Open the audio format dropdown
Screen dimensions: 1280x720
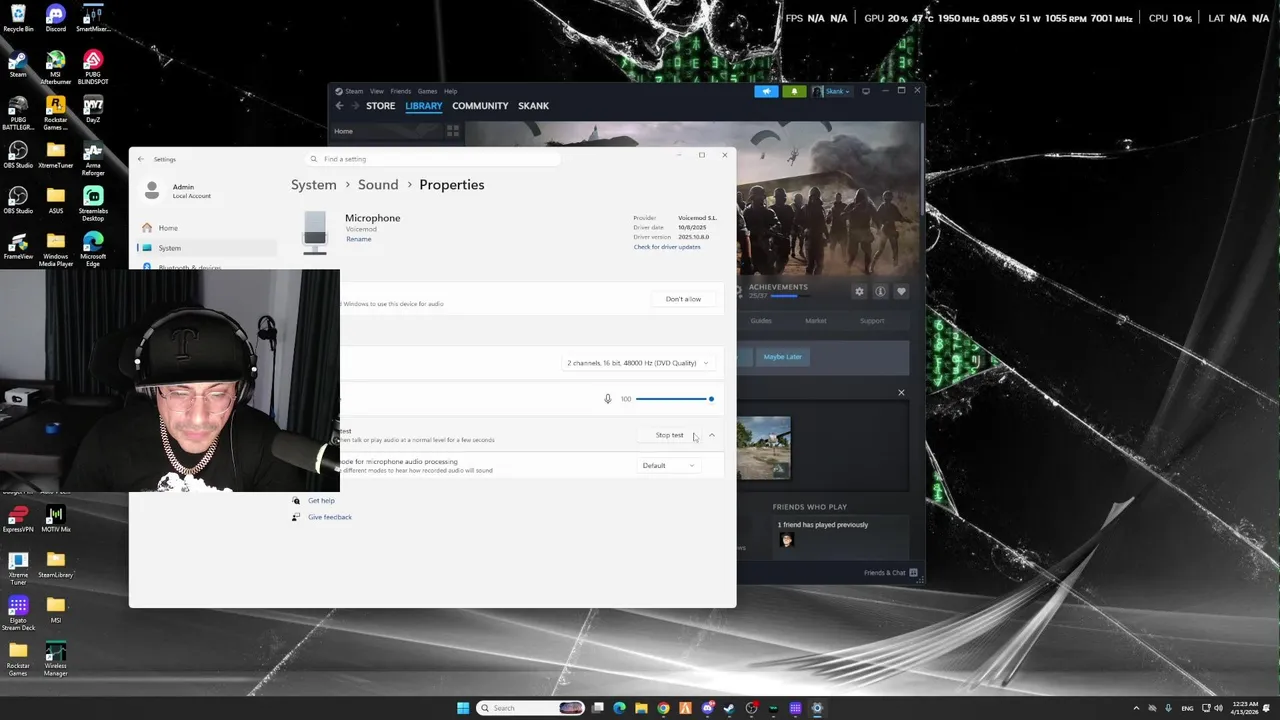[x=639, y=363]
